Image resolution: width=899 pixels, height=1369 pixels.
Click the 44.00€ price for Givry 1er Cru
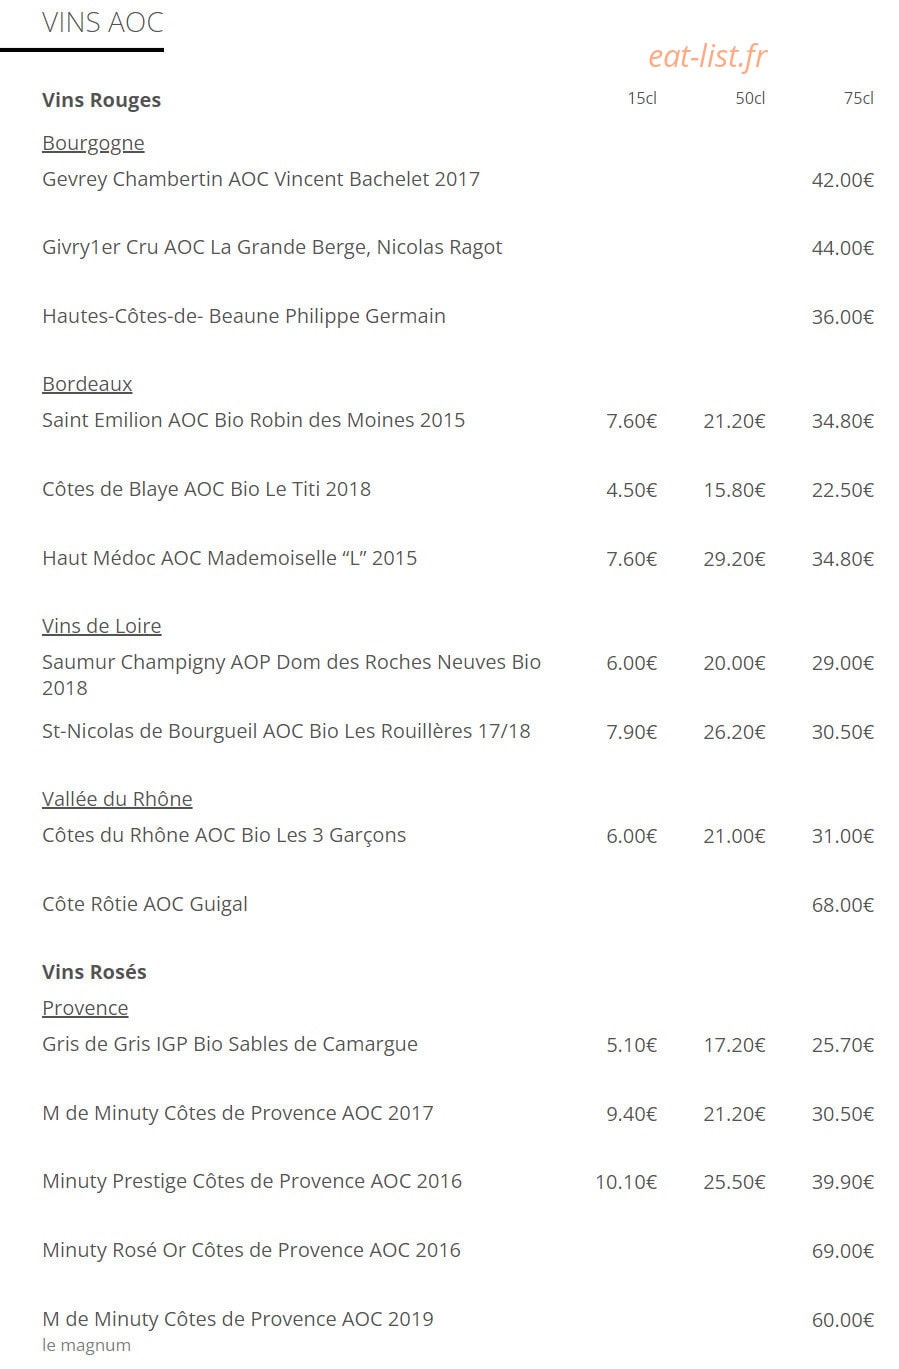[843, 248]
